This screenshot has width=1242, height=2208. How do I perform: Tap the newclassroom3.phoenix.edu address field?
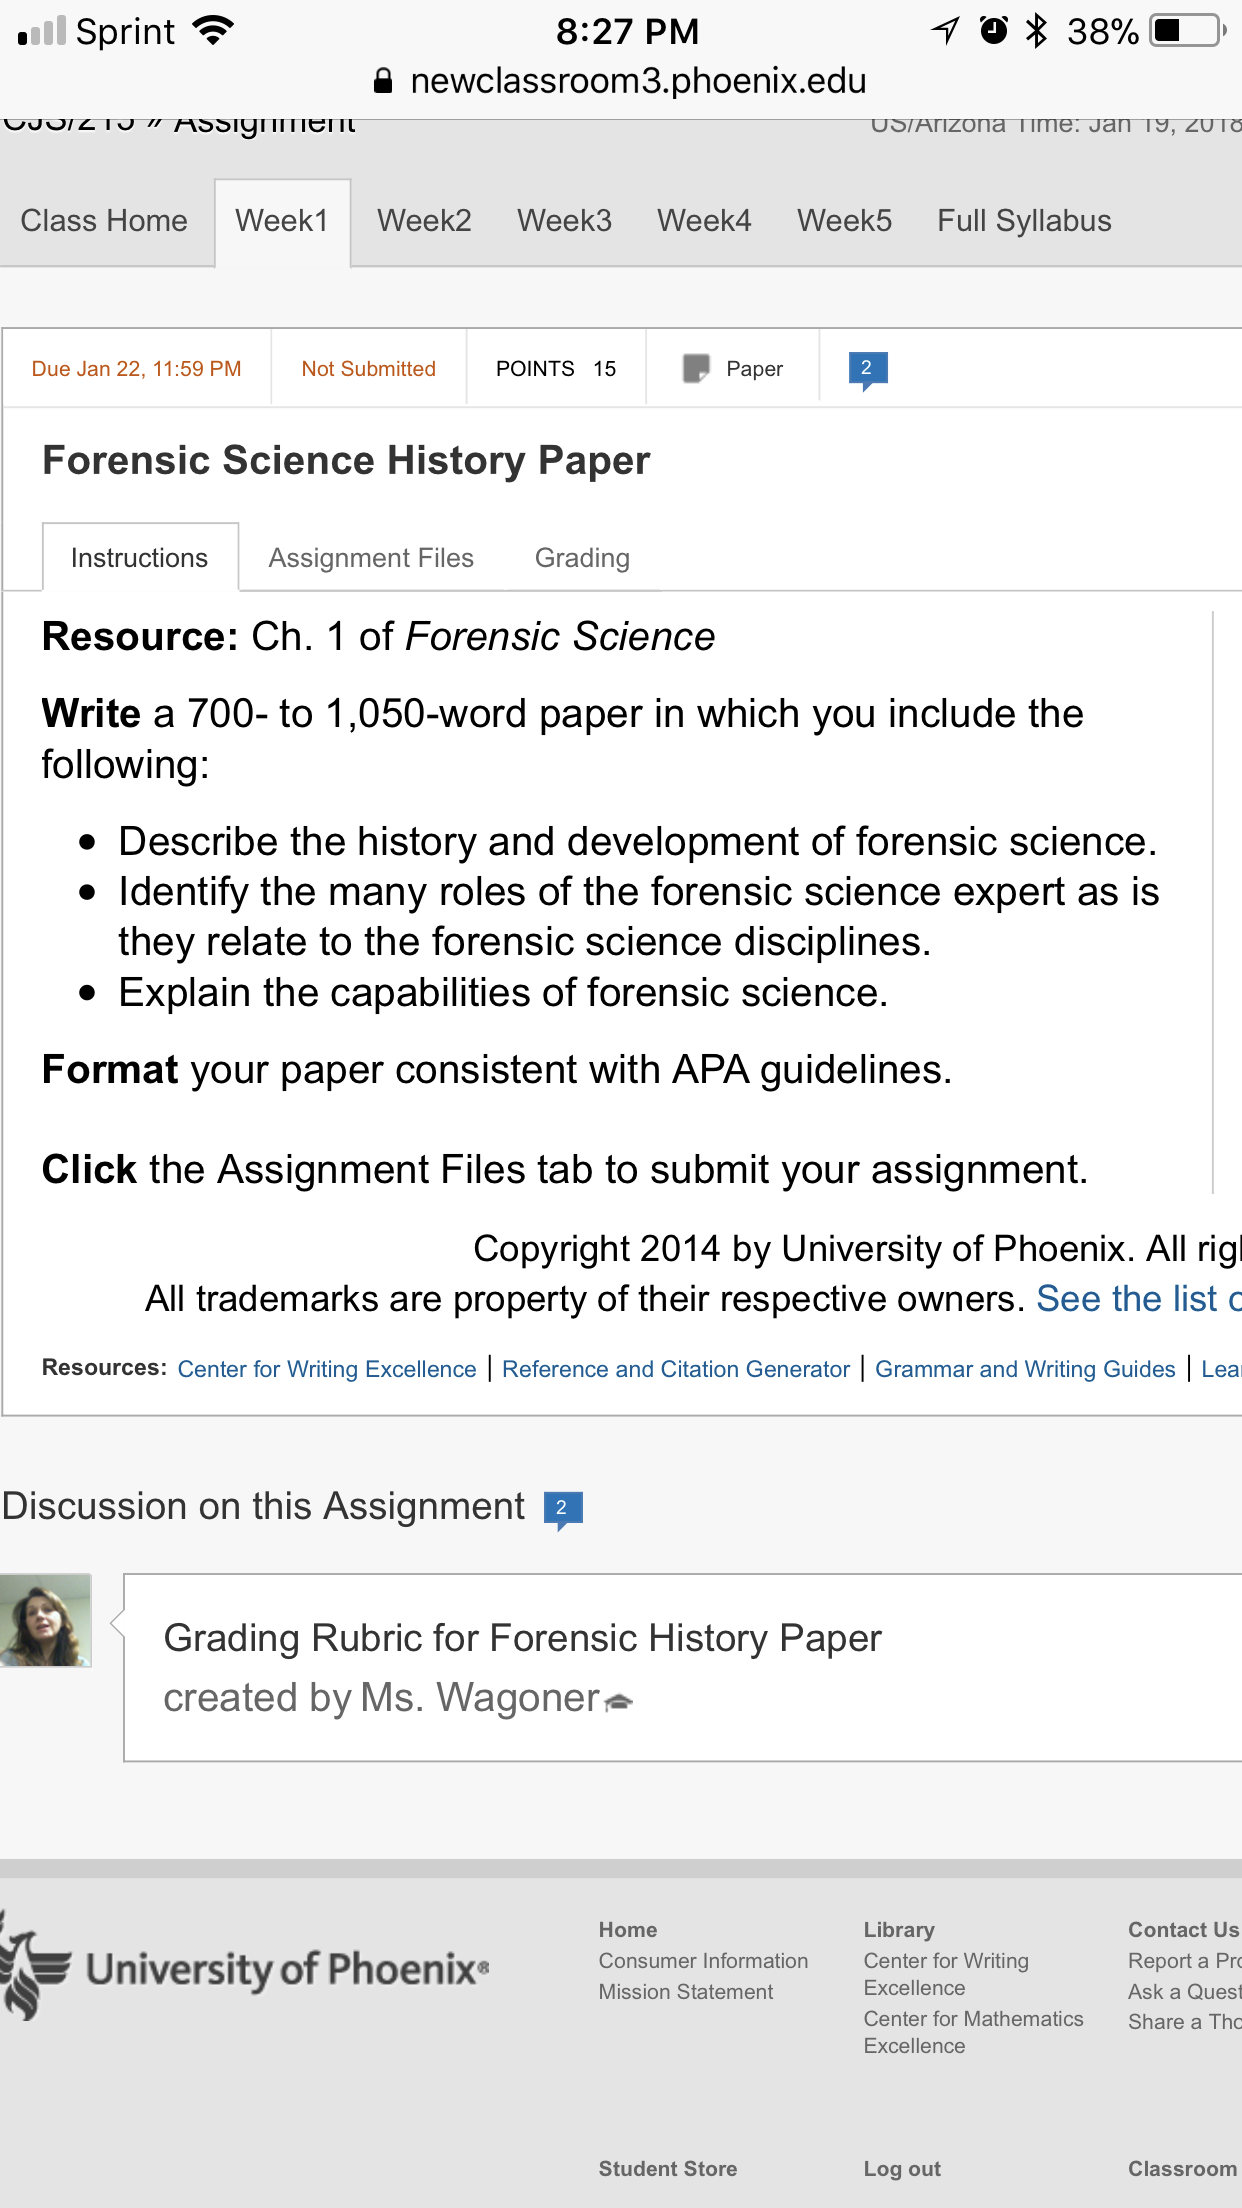(621, 81)
